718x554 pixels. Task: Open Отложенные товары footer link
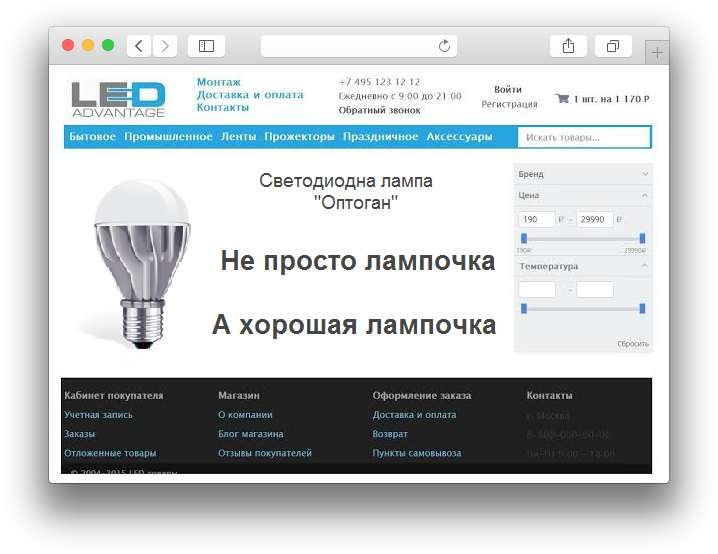pos(110,453)
